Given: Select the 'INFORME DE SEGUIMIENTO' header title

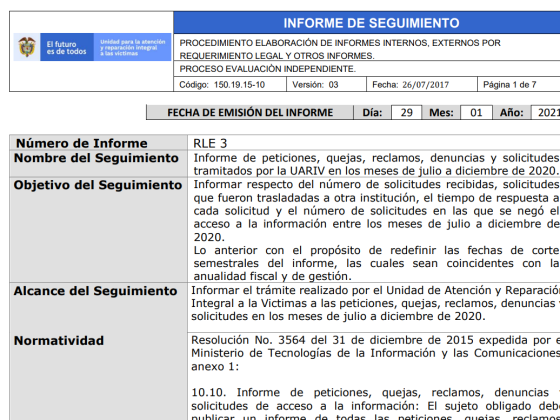Looking at the screenshot, I should pyautogui.click(x=371, y=23).
